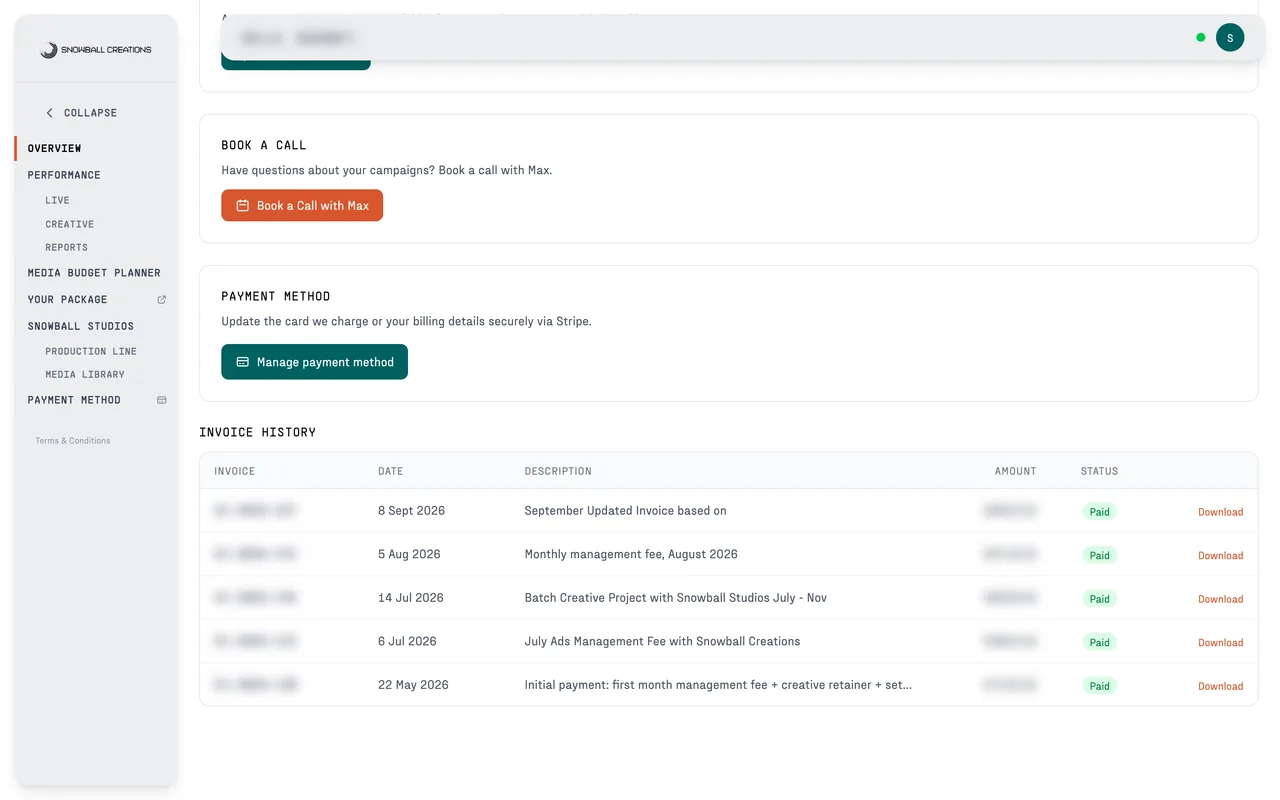
Task: Open Snowball Studios section
Action: (80, 326)
